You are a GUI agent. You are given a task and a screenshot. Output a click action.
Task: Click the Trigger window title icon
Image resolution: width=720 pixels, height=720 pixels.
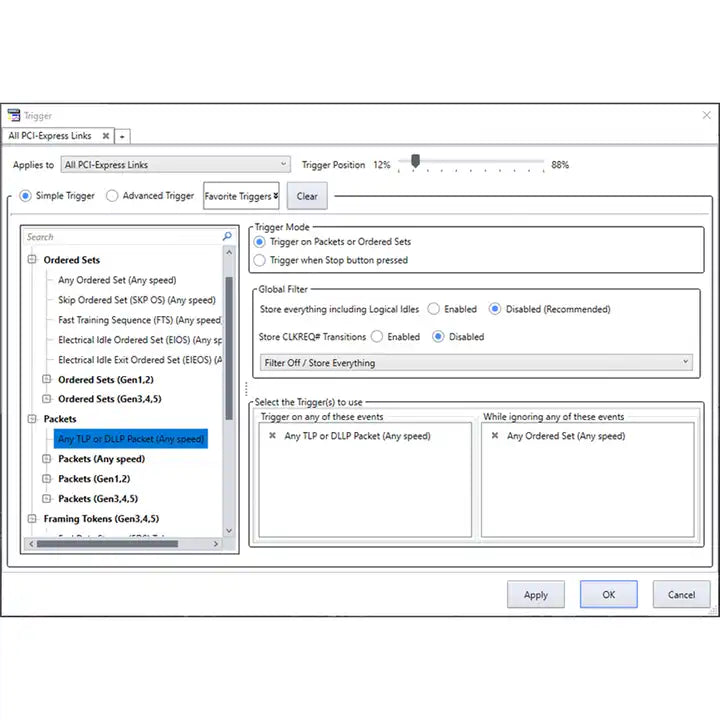point(14,116)
